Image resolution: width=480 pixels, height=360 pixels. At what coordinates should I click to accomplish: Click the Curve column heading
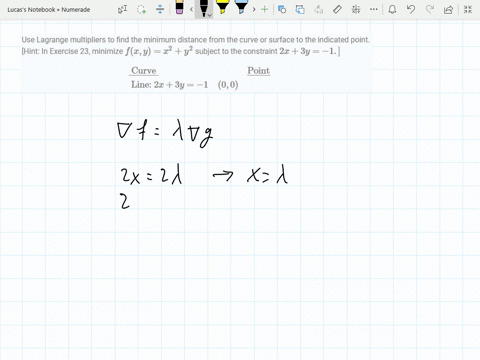(144, 71)
